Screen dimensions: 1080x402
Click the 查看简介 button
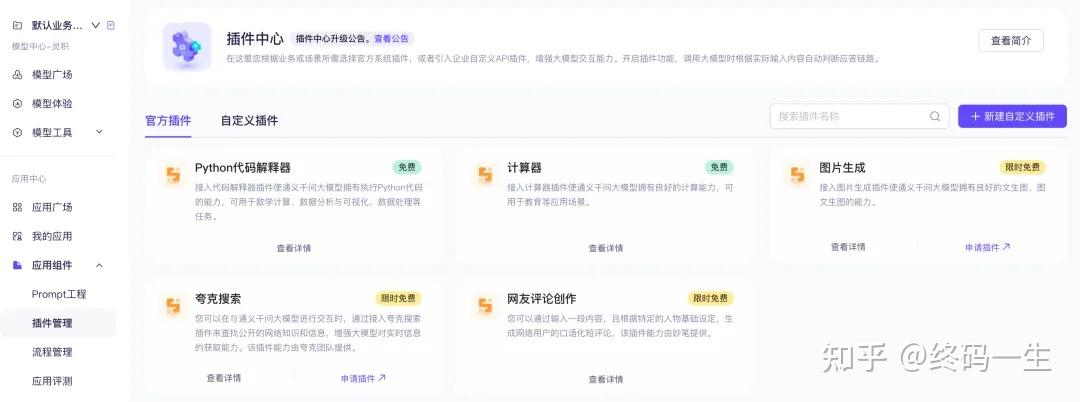1010,41
